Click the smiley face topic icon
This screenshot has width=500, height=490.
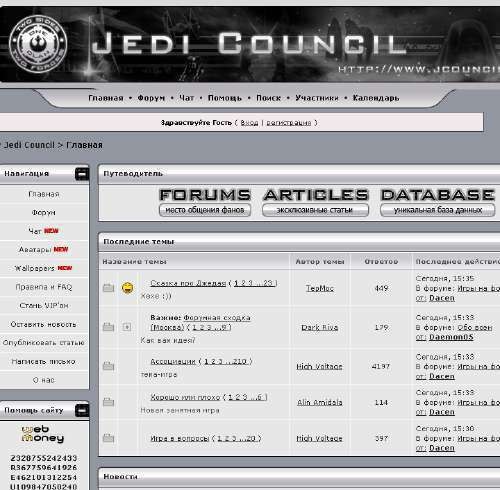(127, 288)
